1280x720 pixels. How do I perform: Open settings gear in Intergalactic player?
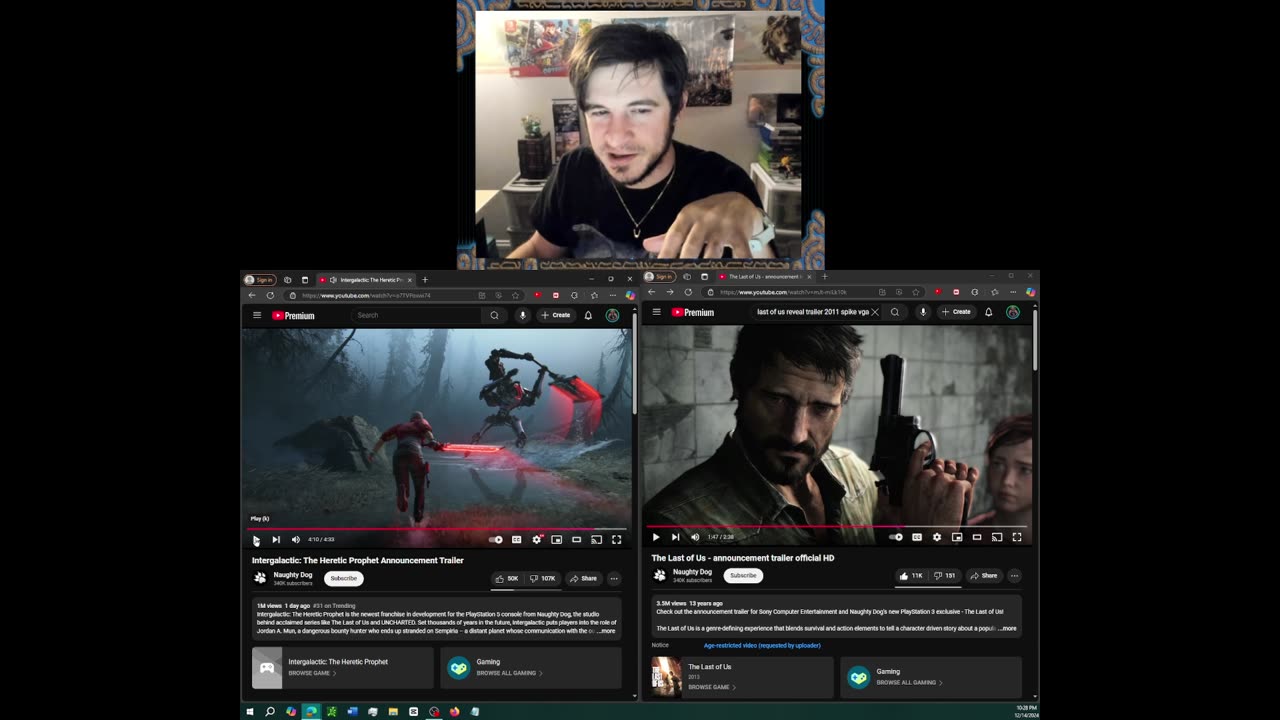pyautogui.click(x=537, y=539)
